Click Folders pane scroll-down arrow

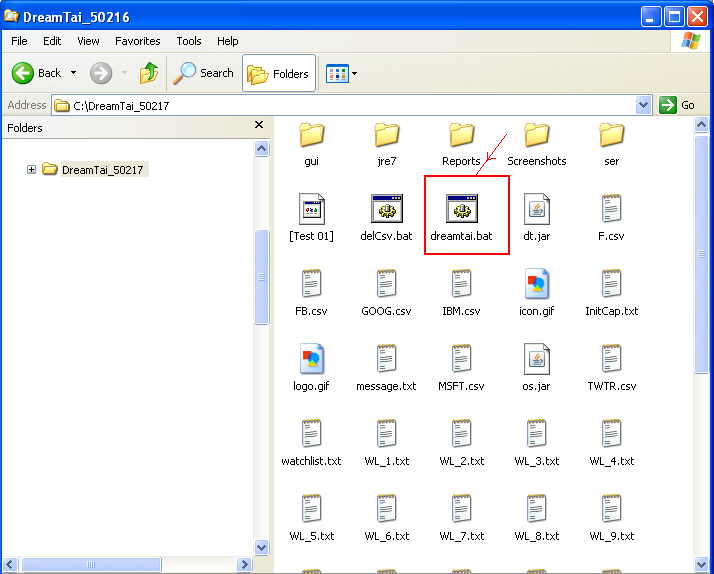pos(261,547)
